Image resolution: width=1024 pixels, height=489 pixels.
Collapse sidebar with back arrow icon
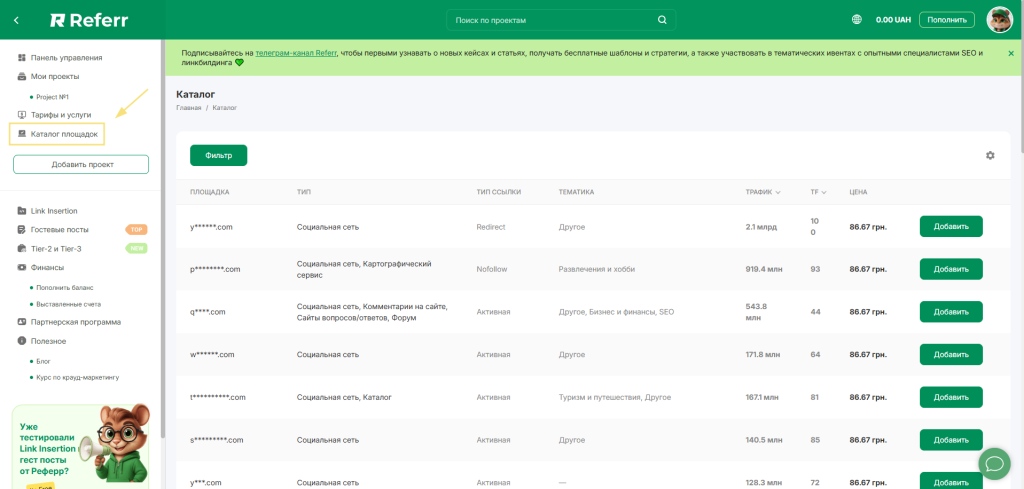[x=16, y=20]
